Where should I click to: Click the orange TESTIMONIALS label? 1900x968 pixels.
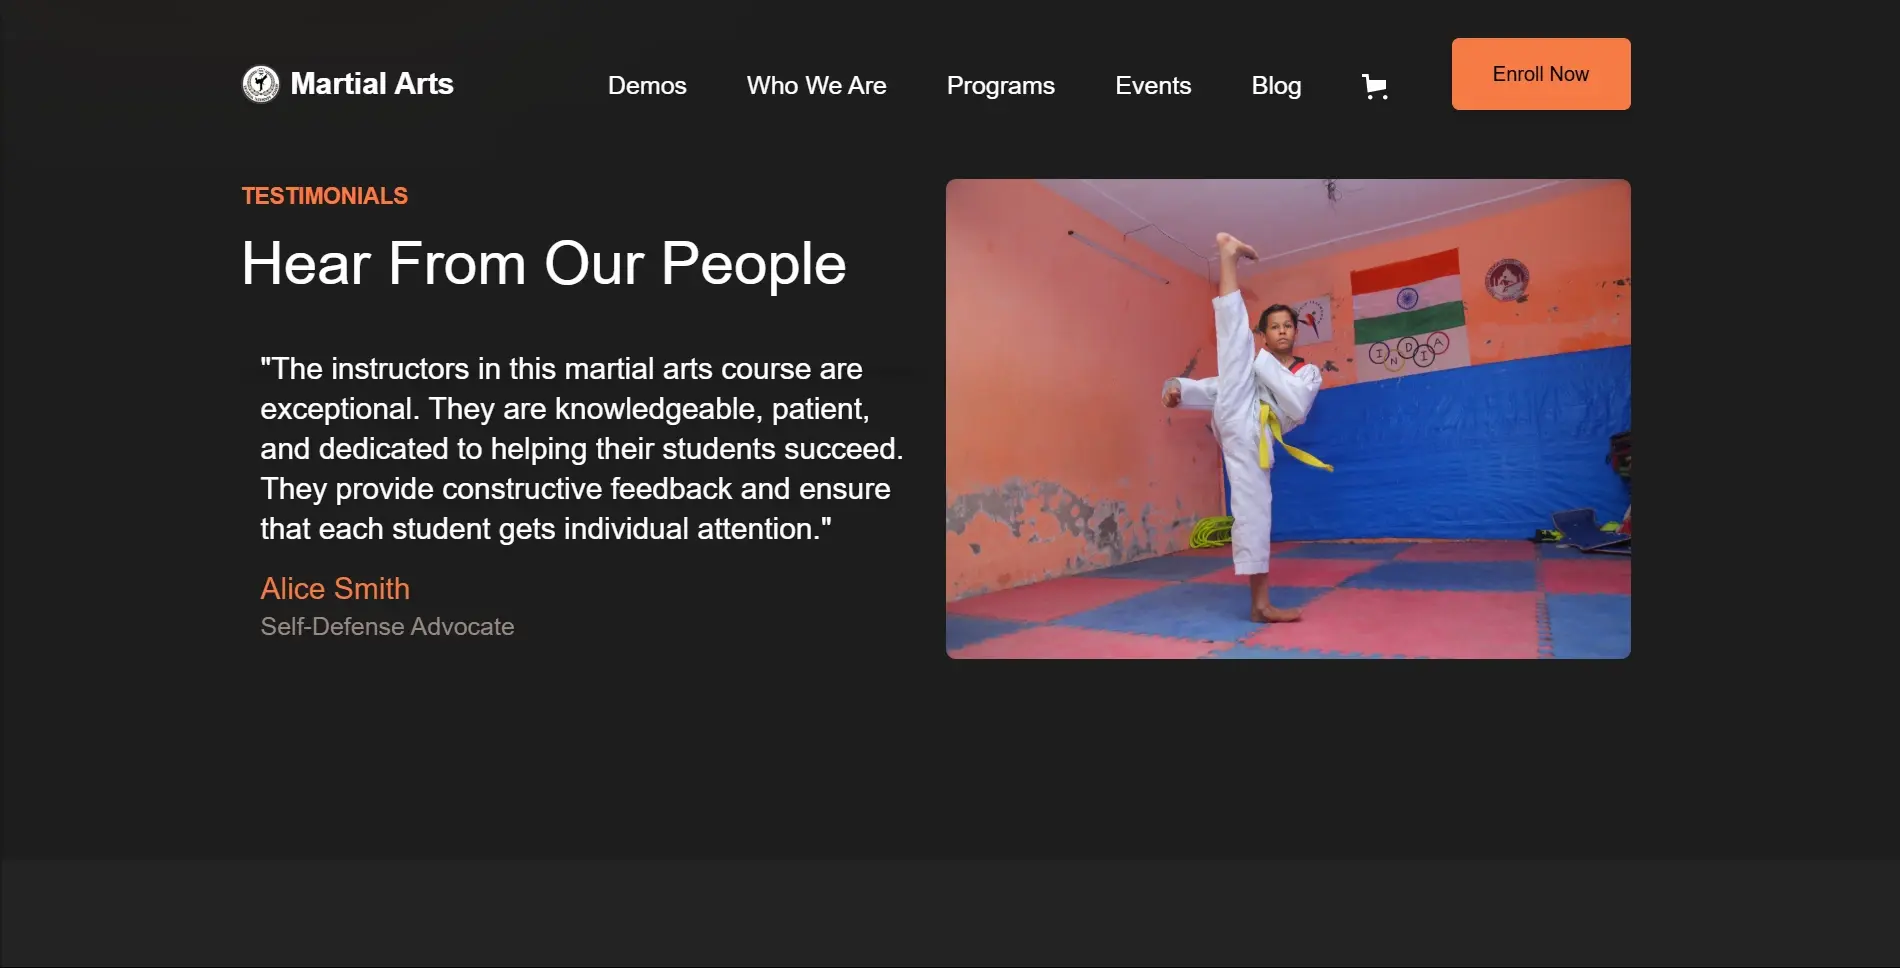tap(325, 196)
